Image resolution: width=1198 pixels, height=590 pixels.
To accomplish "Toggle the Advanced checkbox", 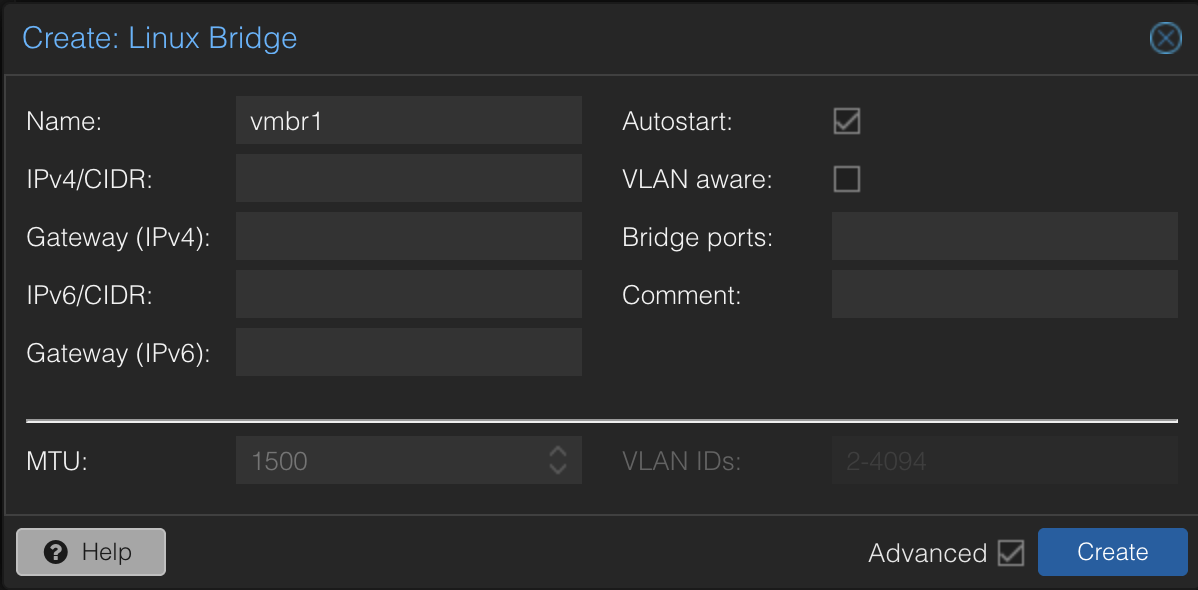I will [1013, 552].
